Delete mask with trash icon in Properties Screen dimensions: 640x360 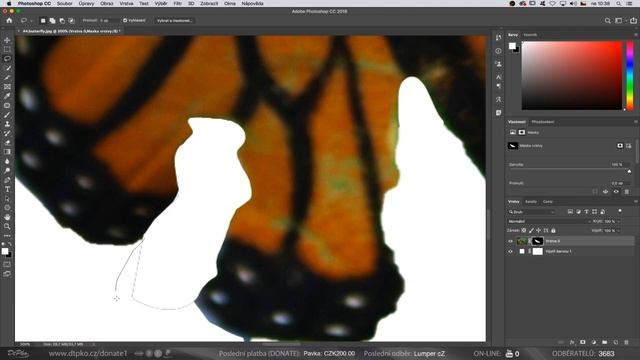coord(627,191)
